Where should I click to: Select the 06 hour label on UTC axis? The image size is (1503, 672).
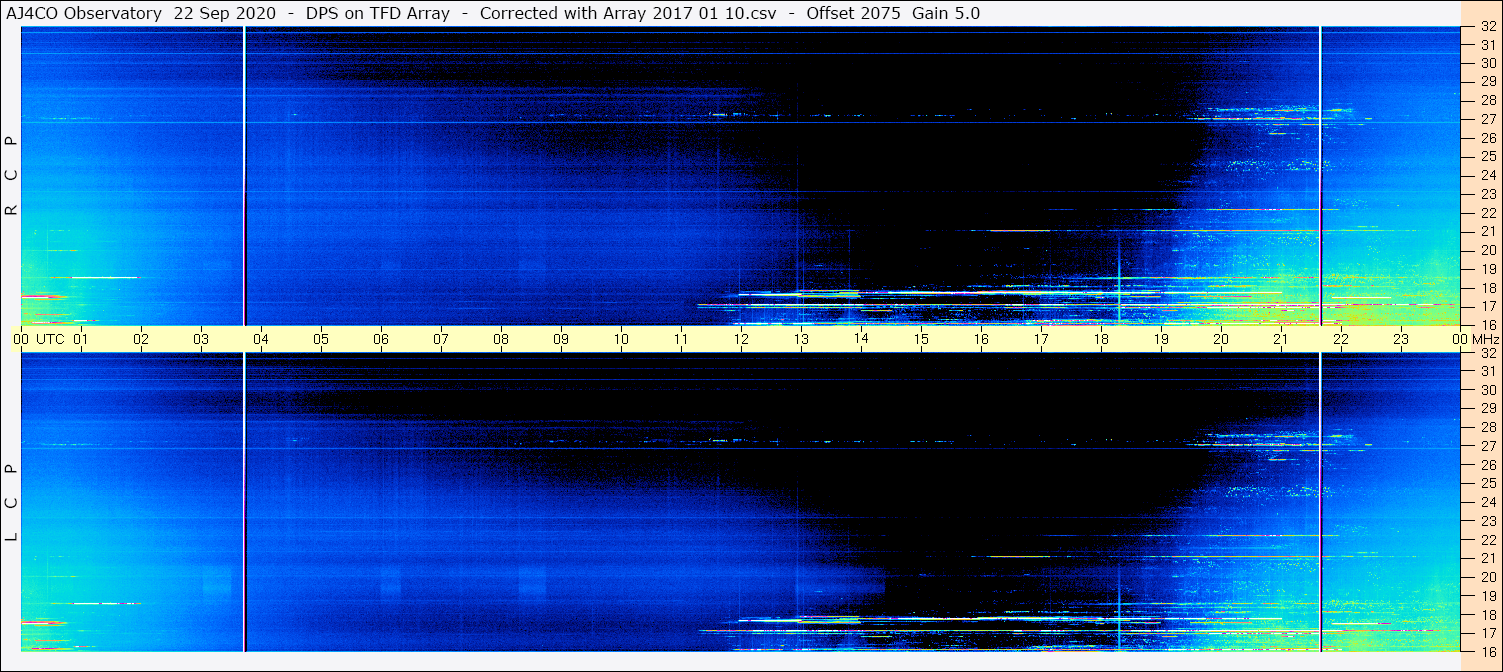point(381,339)
